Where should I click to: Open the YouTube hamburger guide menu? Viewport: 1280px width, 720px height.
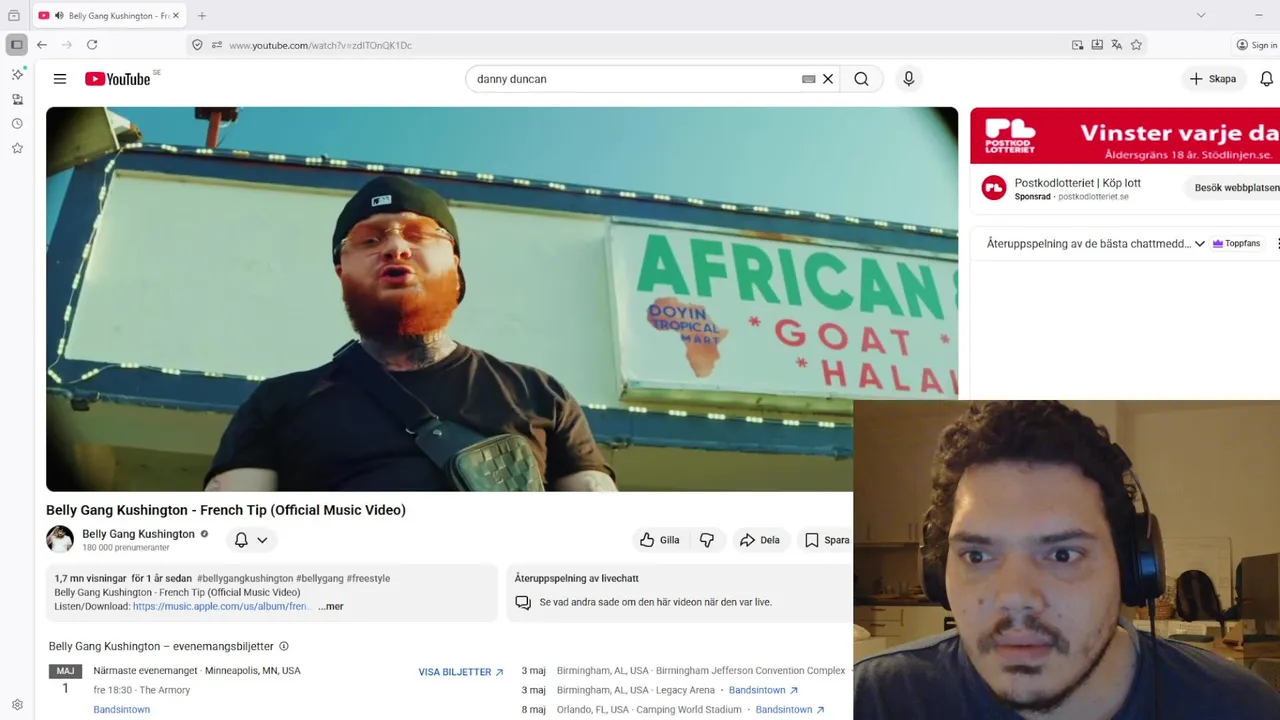coord(60,79)
